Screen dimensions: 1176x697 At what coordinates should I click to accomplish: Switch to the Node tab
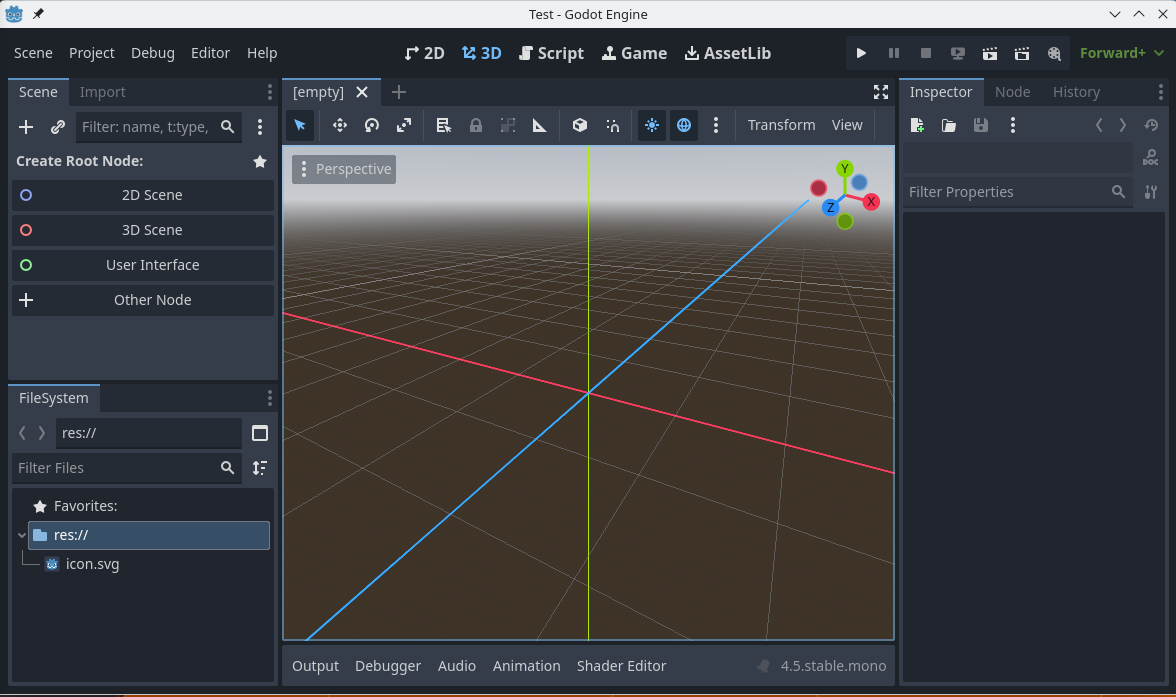[x=1012, y=92]
